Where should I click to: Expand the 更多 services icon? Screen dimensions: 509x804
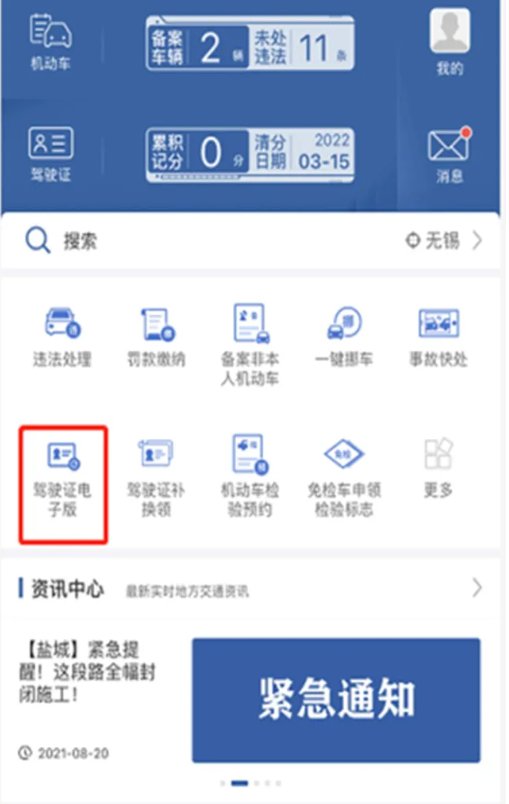pyautogui.click(x=438, y=469)
